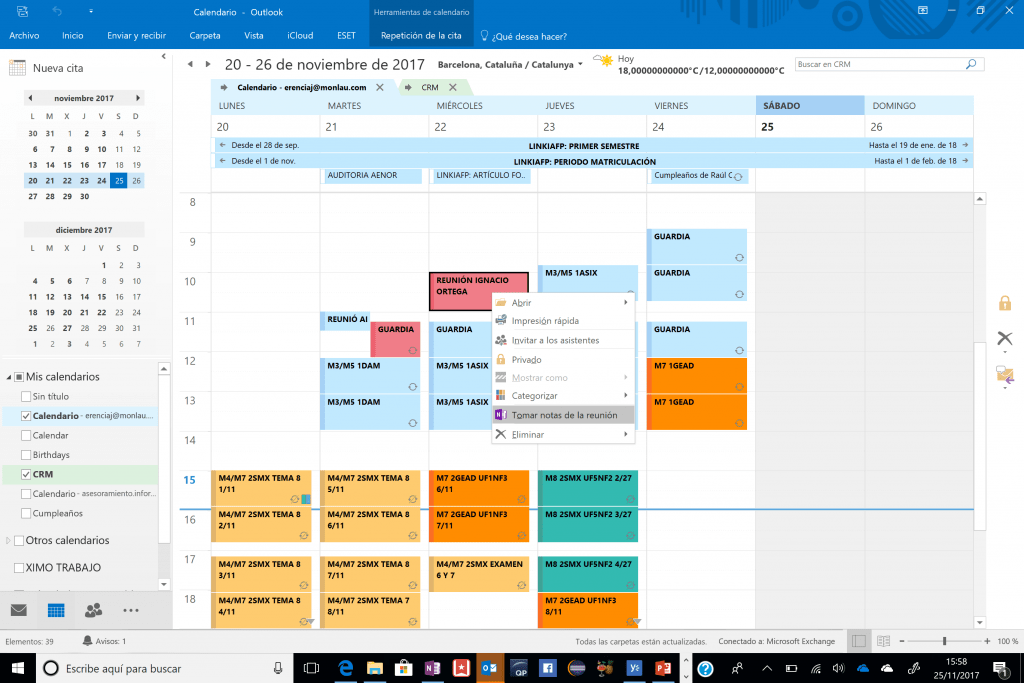Viewport: 1024px width, 683px height.
Task: Open the Windows Start menu
Action: click(18, 668)
